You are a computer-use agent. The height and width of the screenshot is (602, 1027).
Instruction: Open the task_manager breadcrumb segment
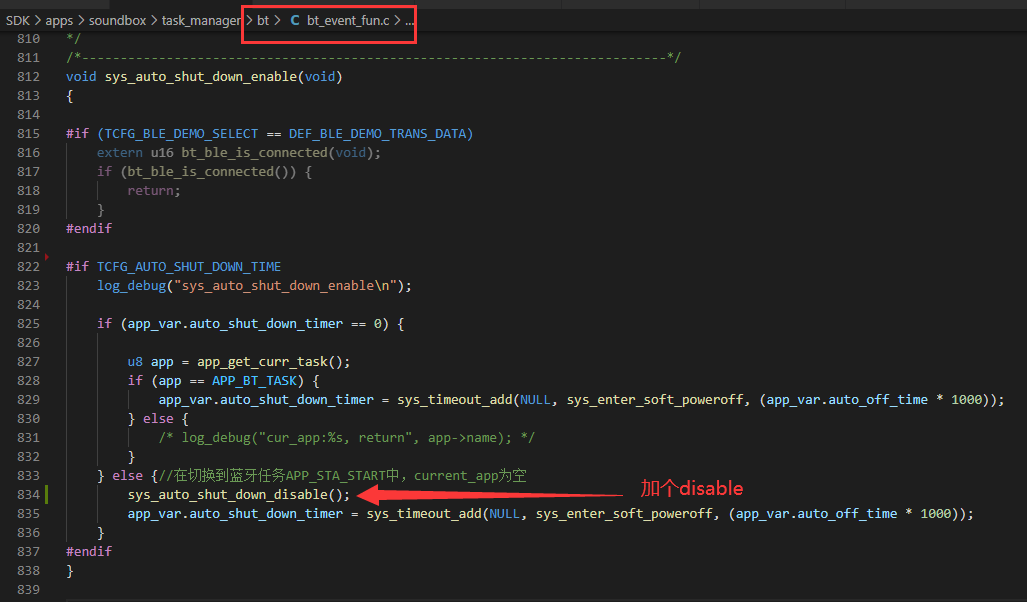pos(201,20)
